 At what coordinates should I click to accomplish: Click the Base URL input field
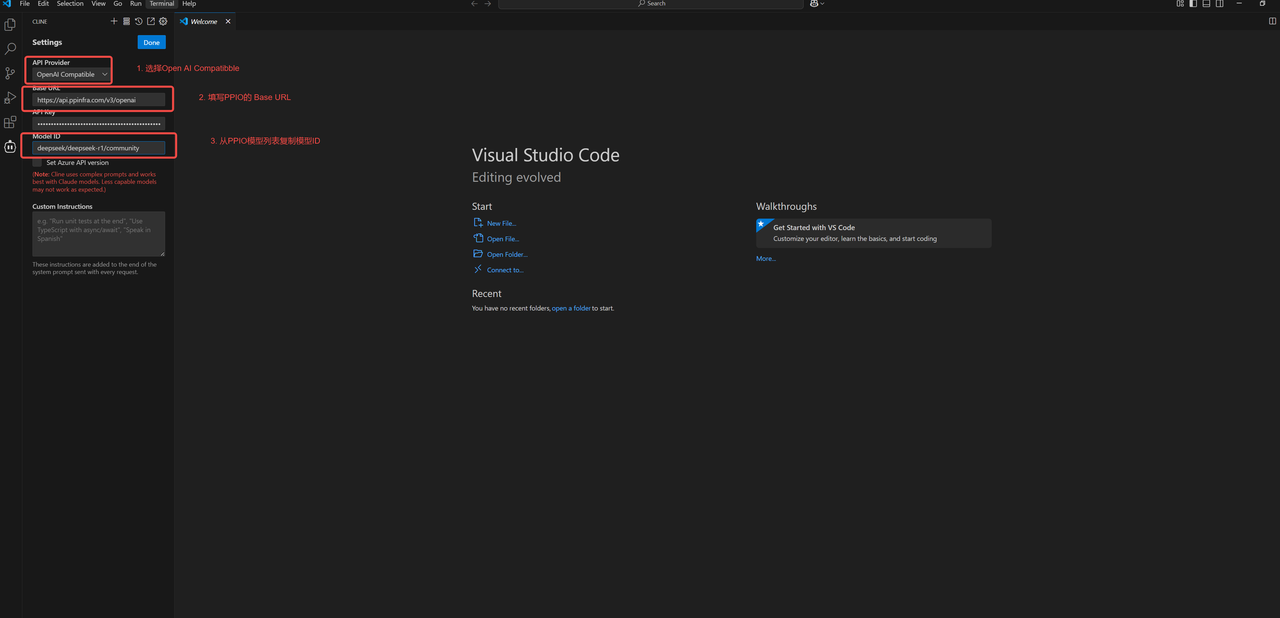[x=98, y=100]
